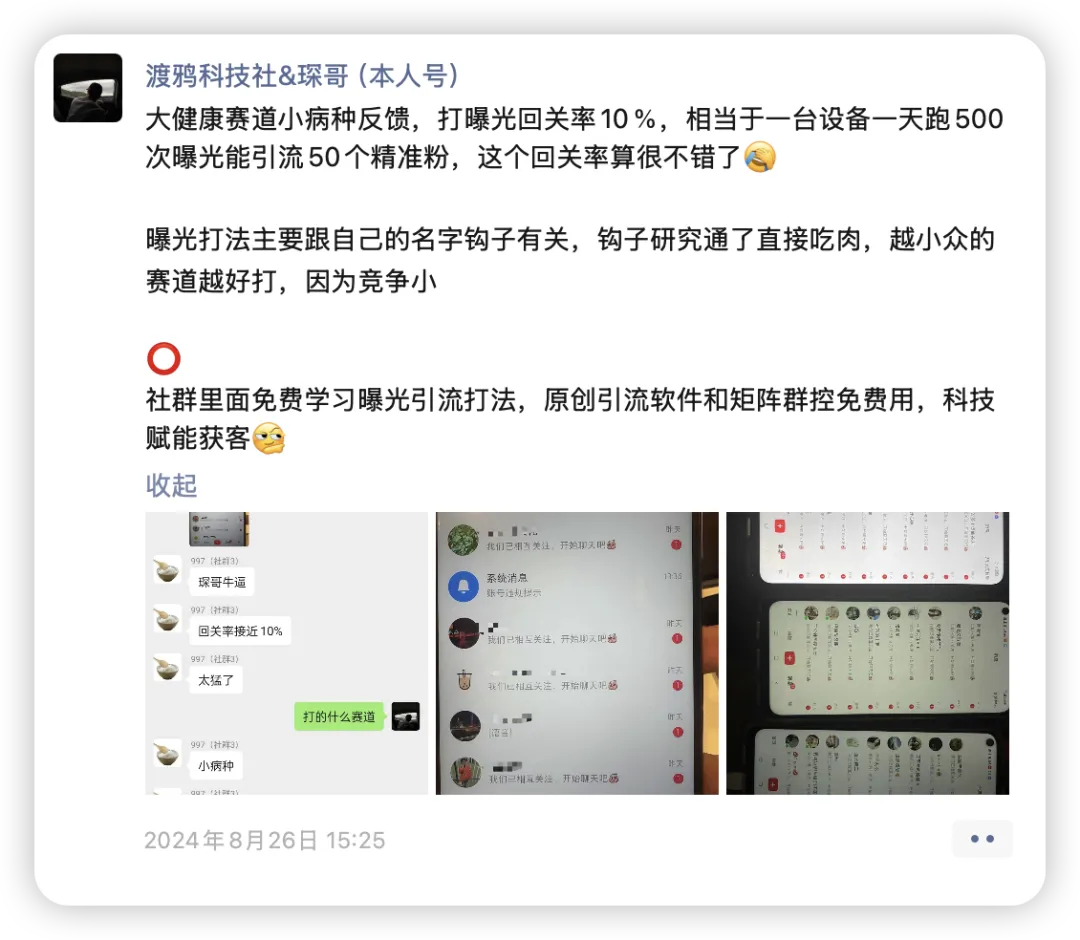Click the green 打的什么赛道 chat bubble
The height and width of the screenshot is (940, 1080).
point(339,716)
